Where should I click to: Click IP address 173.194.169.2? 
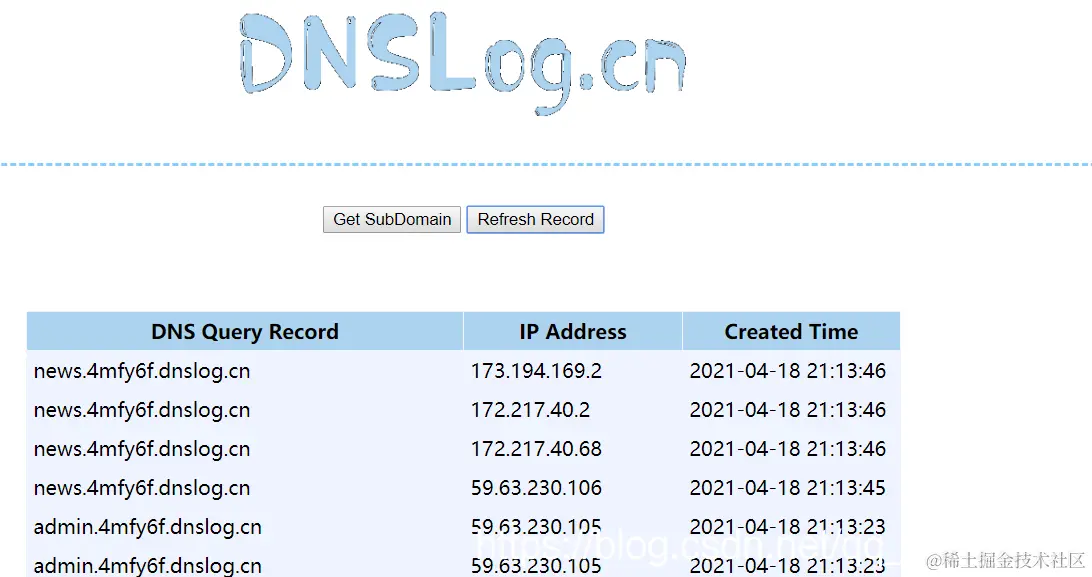536,371
